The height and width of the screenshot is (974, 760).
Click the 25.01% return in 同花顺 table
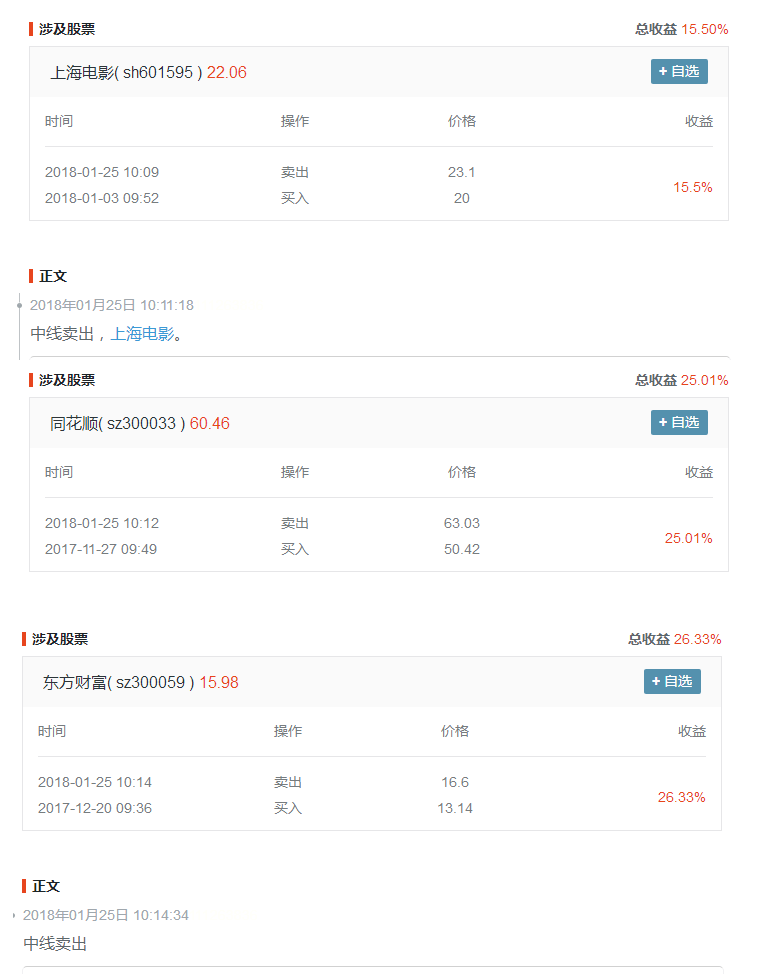688,538
